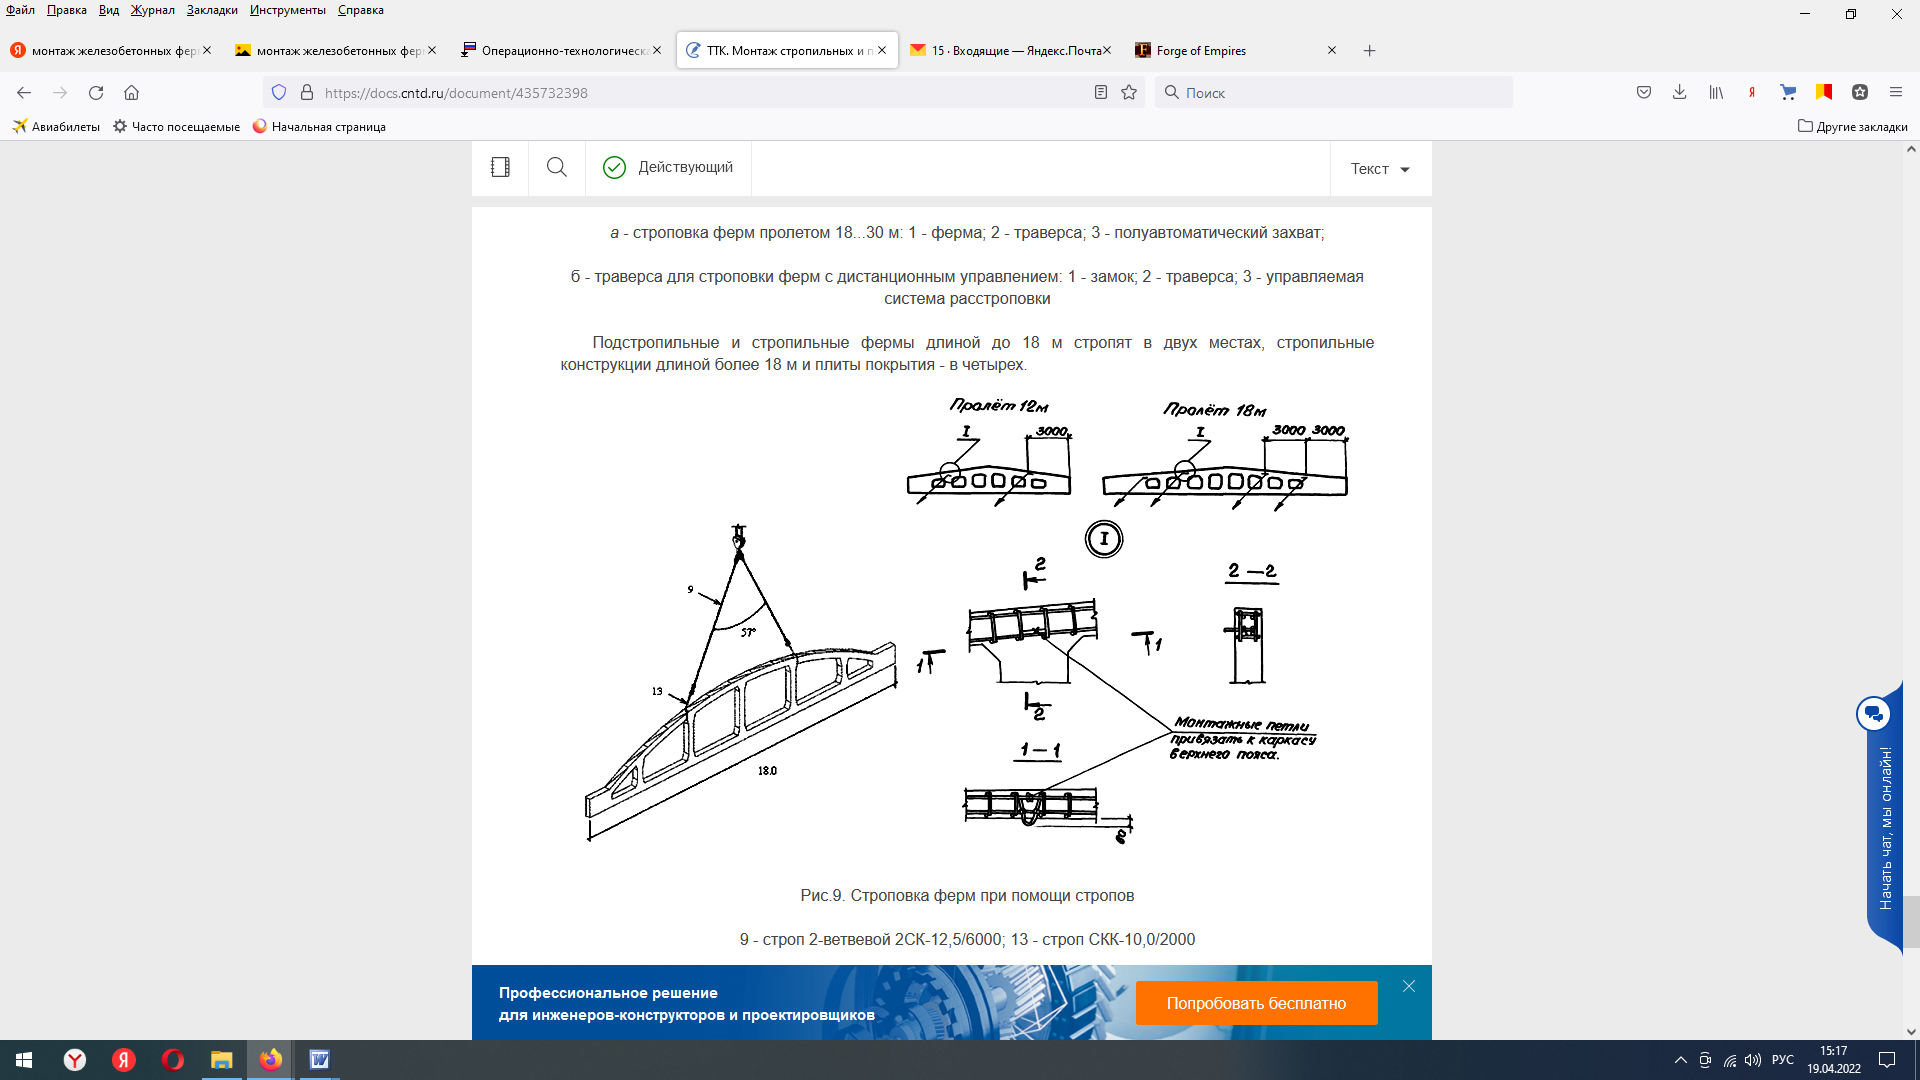Open the shopping cart extension

(x=1788, y=92)
